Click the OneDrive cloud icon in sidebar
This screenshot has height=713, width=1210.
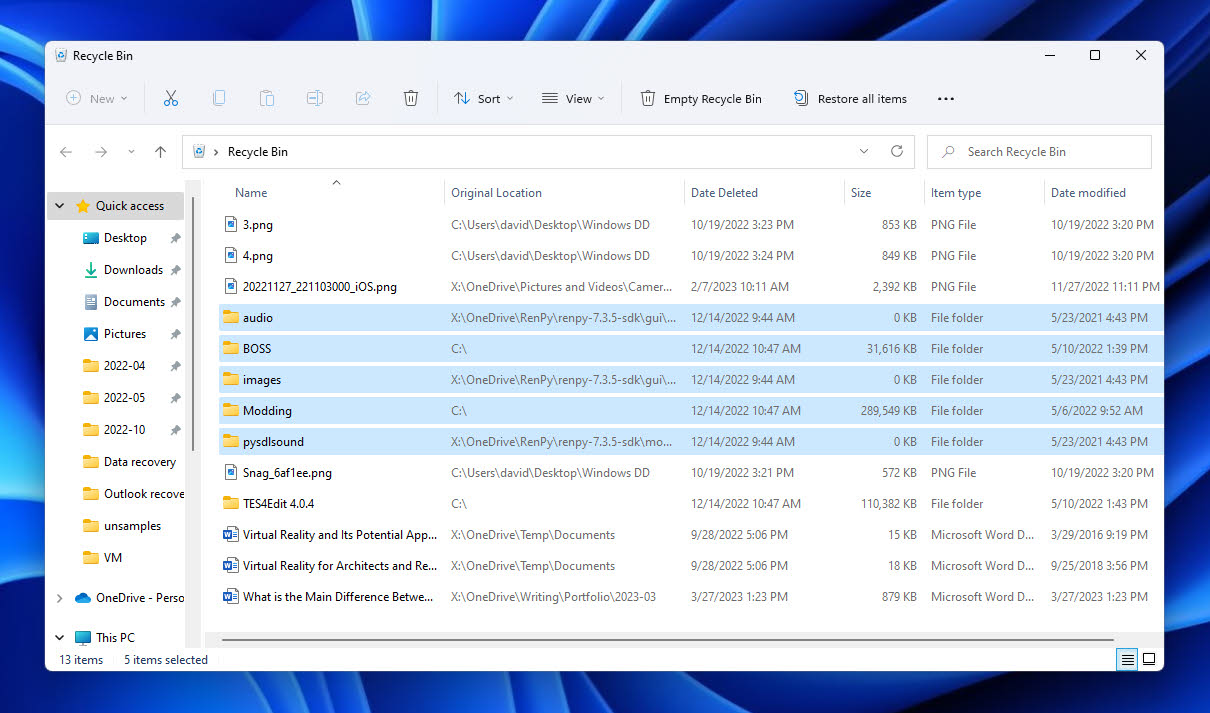(83, 598)
